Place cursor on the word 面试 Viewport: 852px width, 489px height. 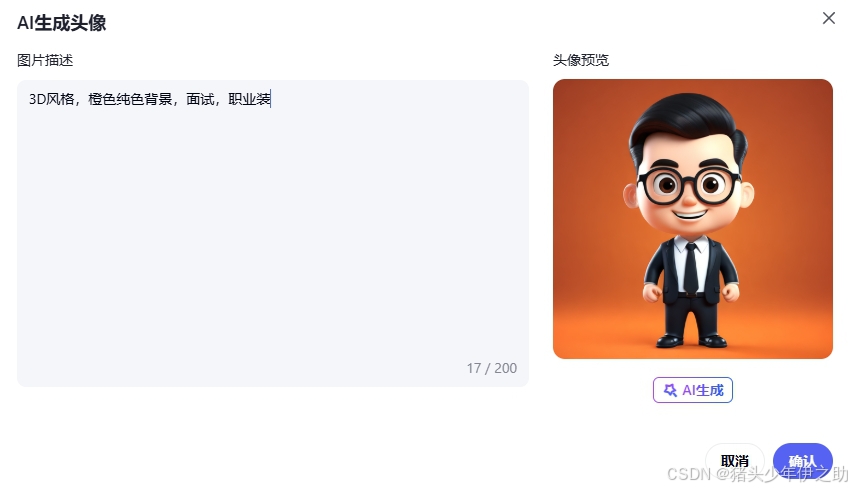[x=200, y=99]
